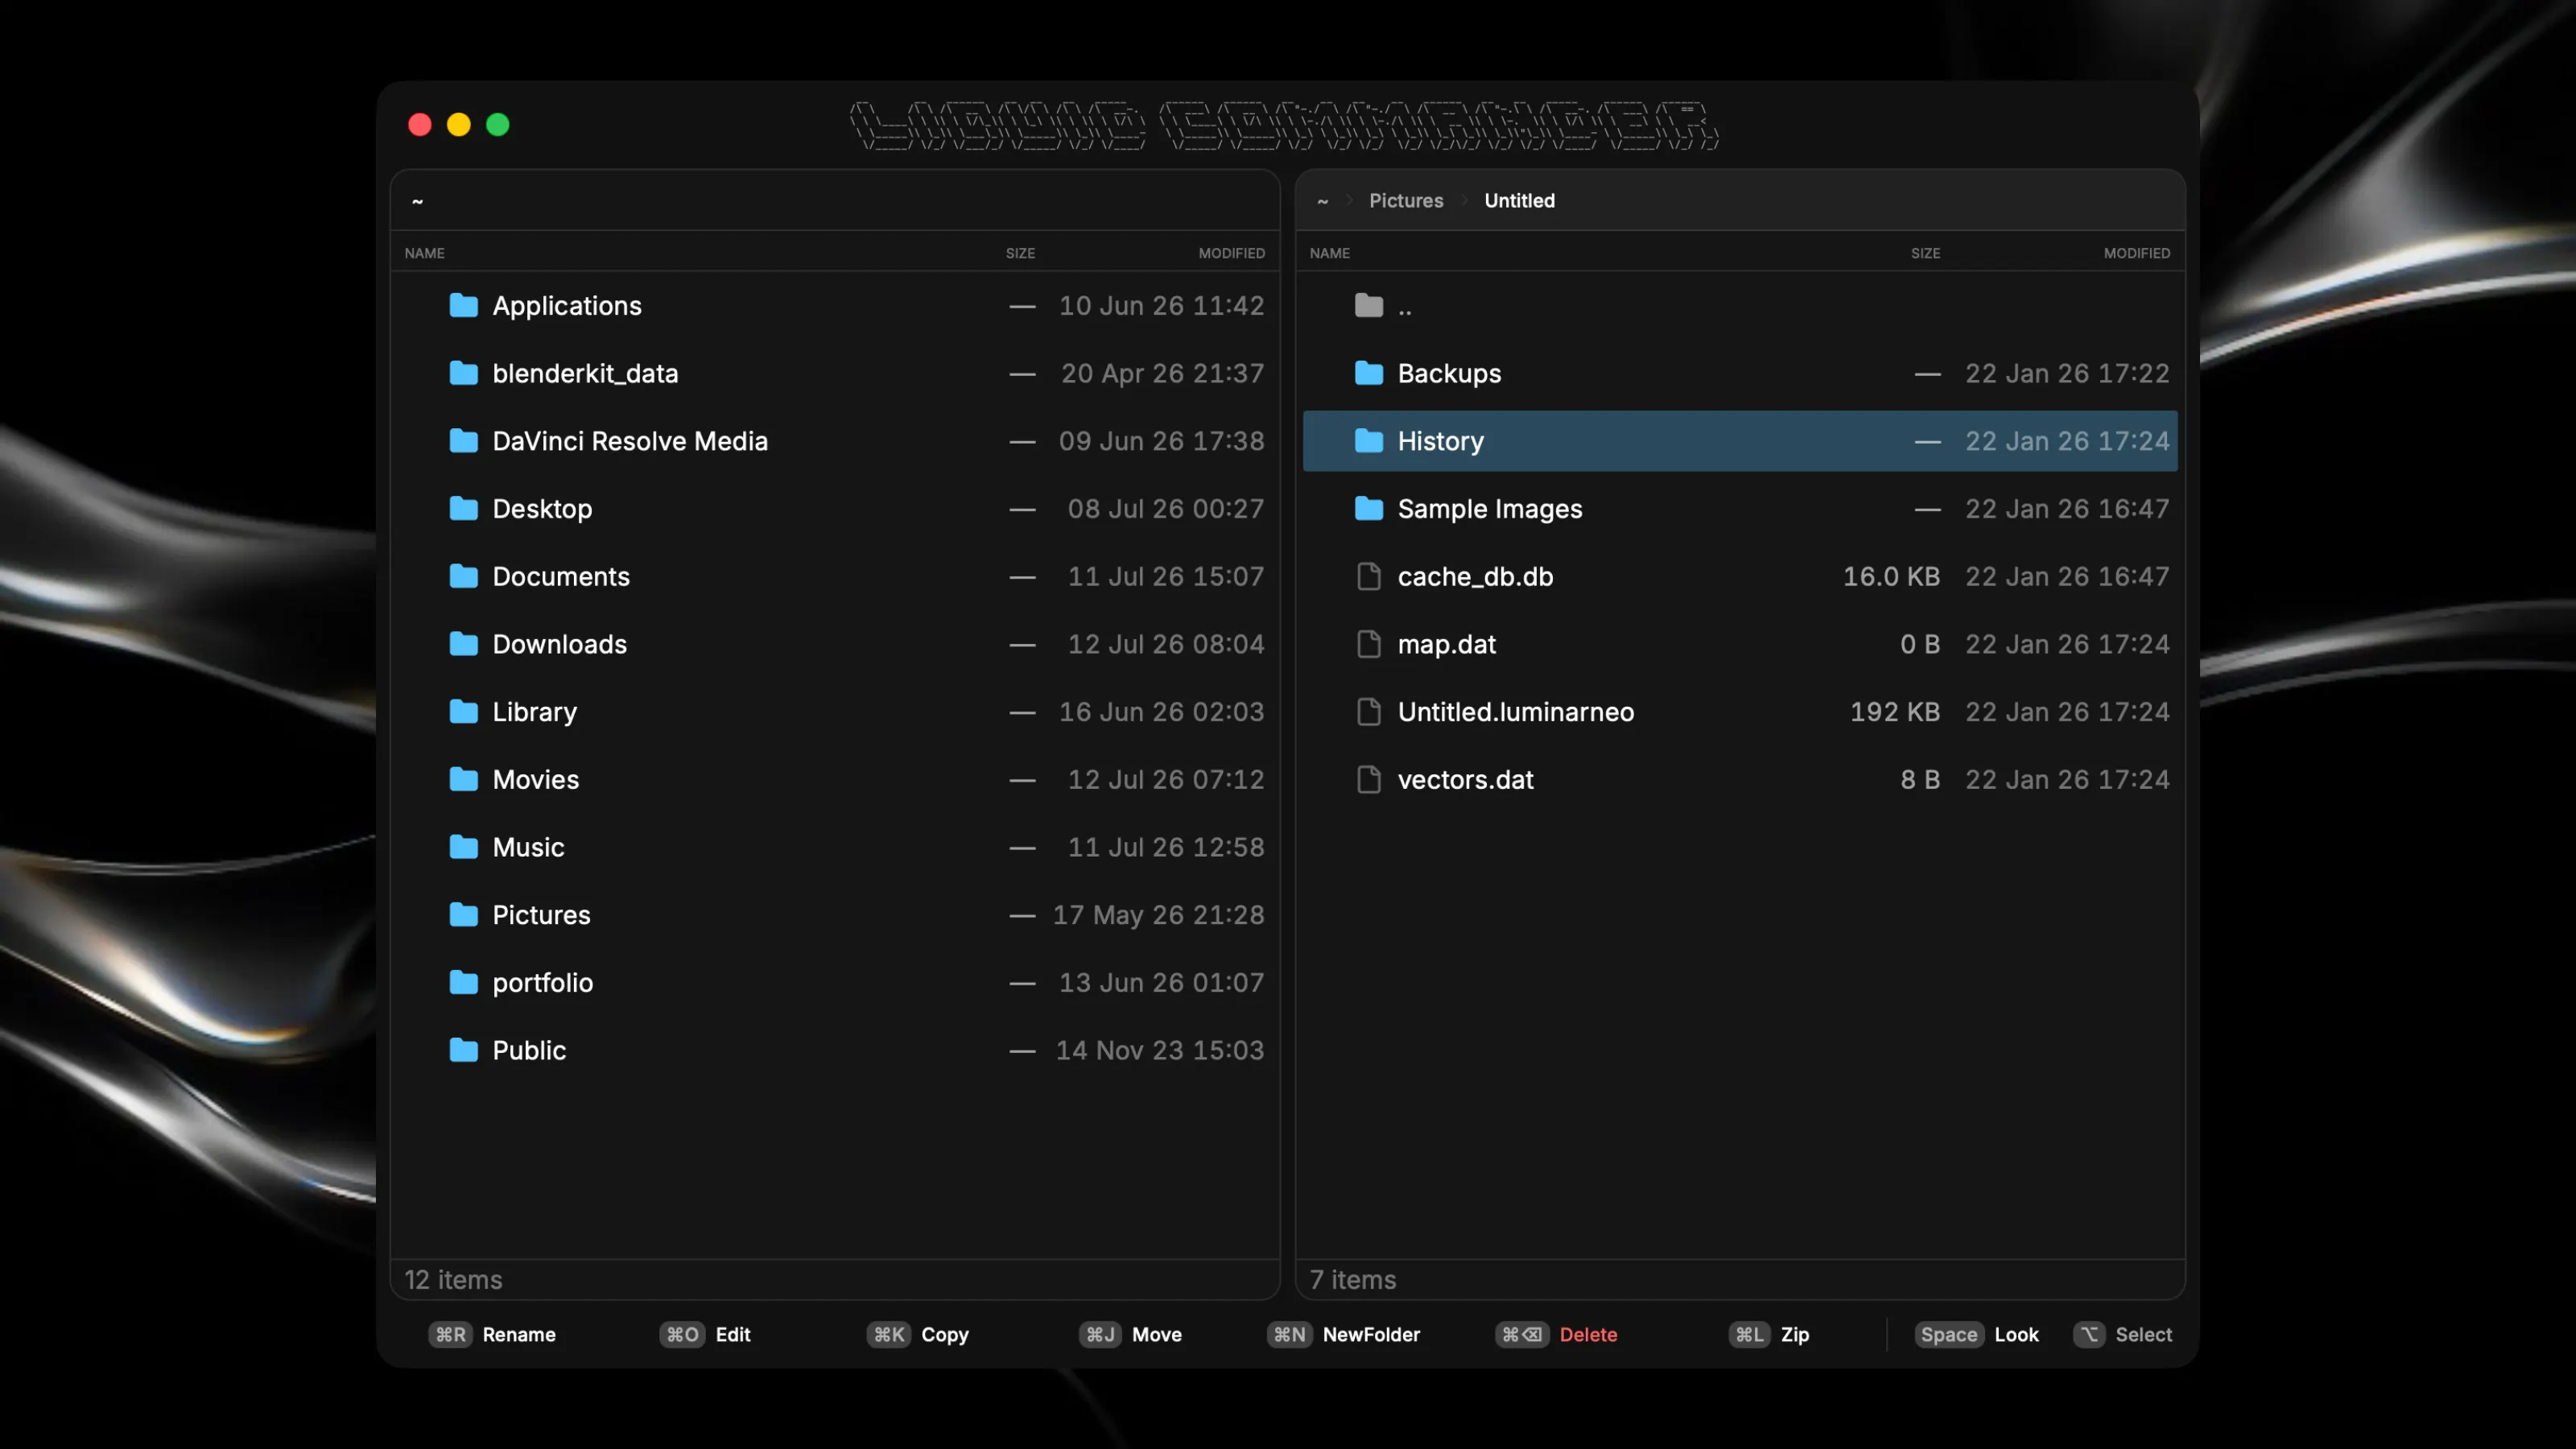Screen dimensions: 2576x1449
Task: Click the parent directory (..) folder icon
Action: [x=1369, y=305]
